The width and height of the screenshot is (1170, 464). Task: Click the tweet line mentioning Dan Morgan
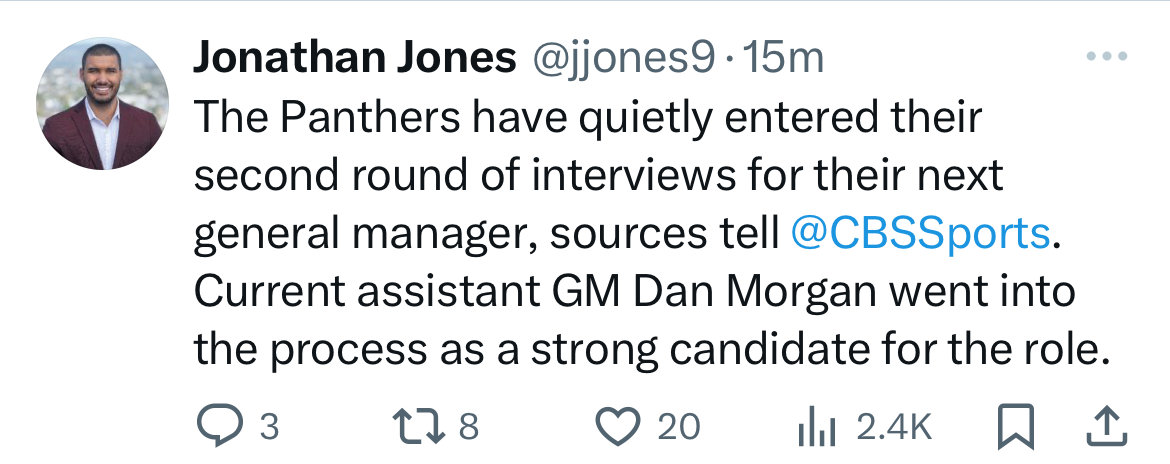[x=634, y=292]
